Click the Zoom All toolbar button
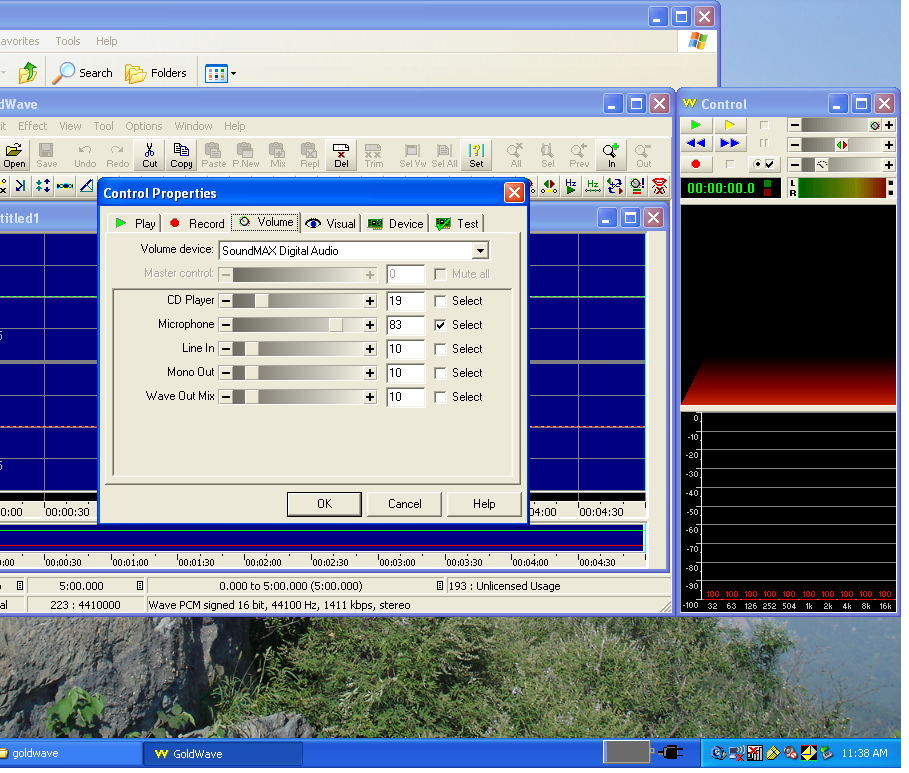The image size is (909, 773). (515, 155)
